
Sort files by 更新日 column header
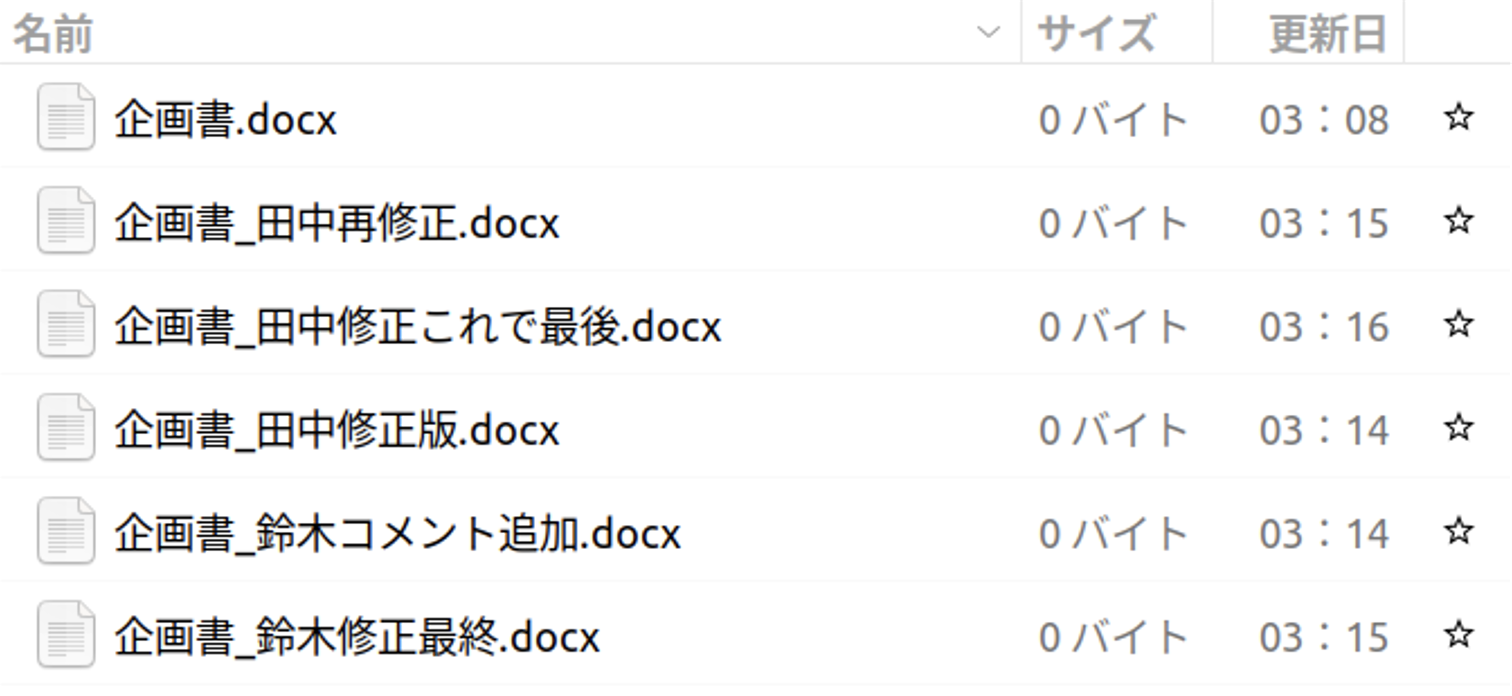[x=1327, y=34]
